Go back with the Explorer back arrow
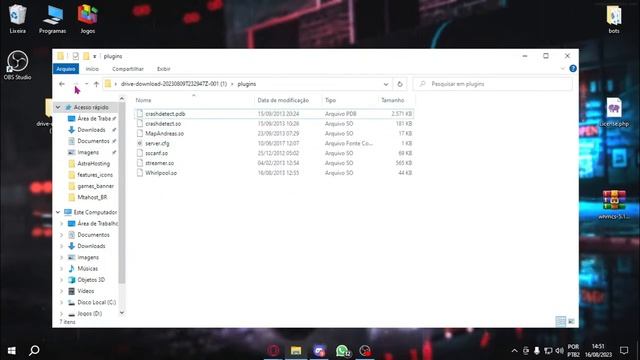The image size is (640, 360). [62, 84]
